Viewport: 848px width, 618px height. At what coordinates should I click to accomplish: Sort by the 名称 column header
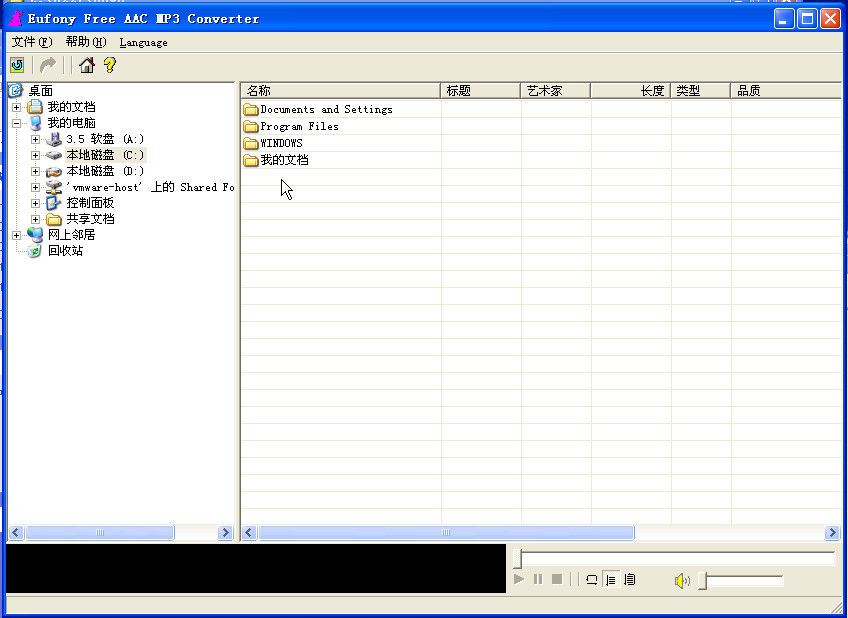point(341,91)
